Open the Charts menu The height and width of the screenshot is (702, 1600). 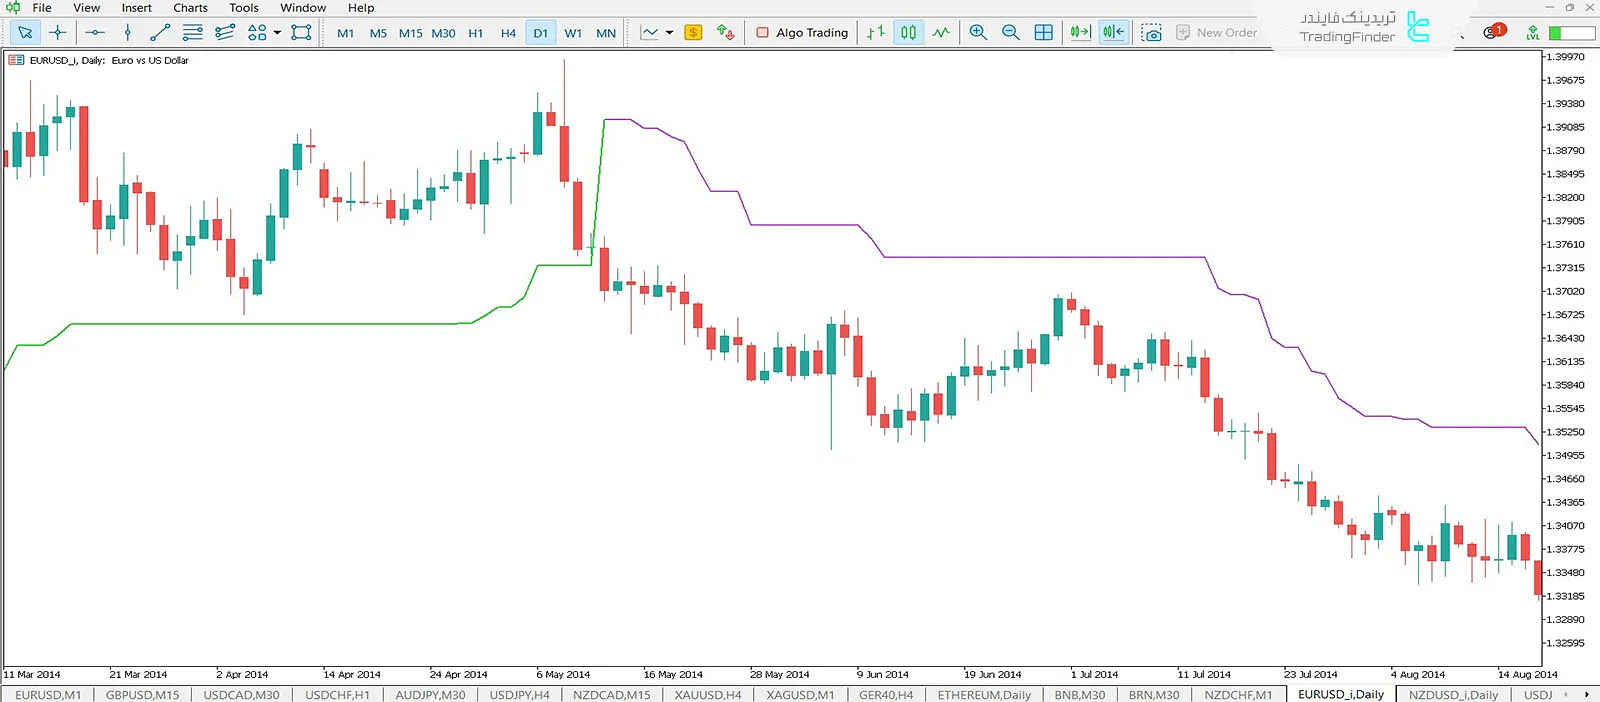(x=190, y=8)
